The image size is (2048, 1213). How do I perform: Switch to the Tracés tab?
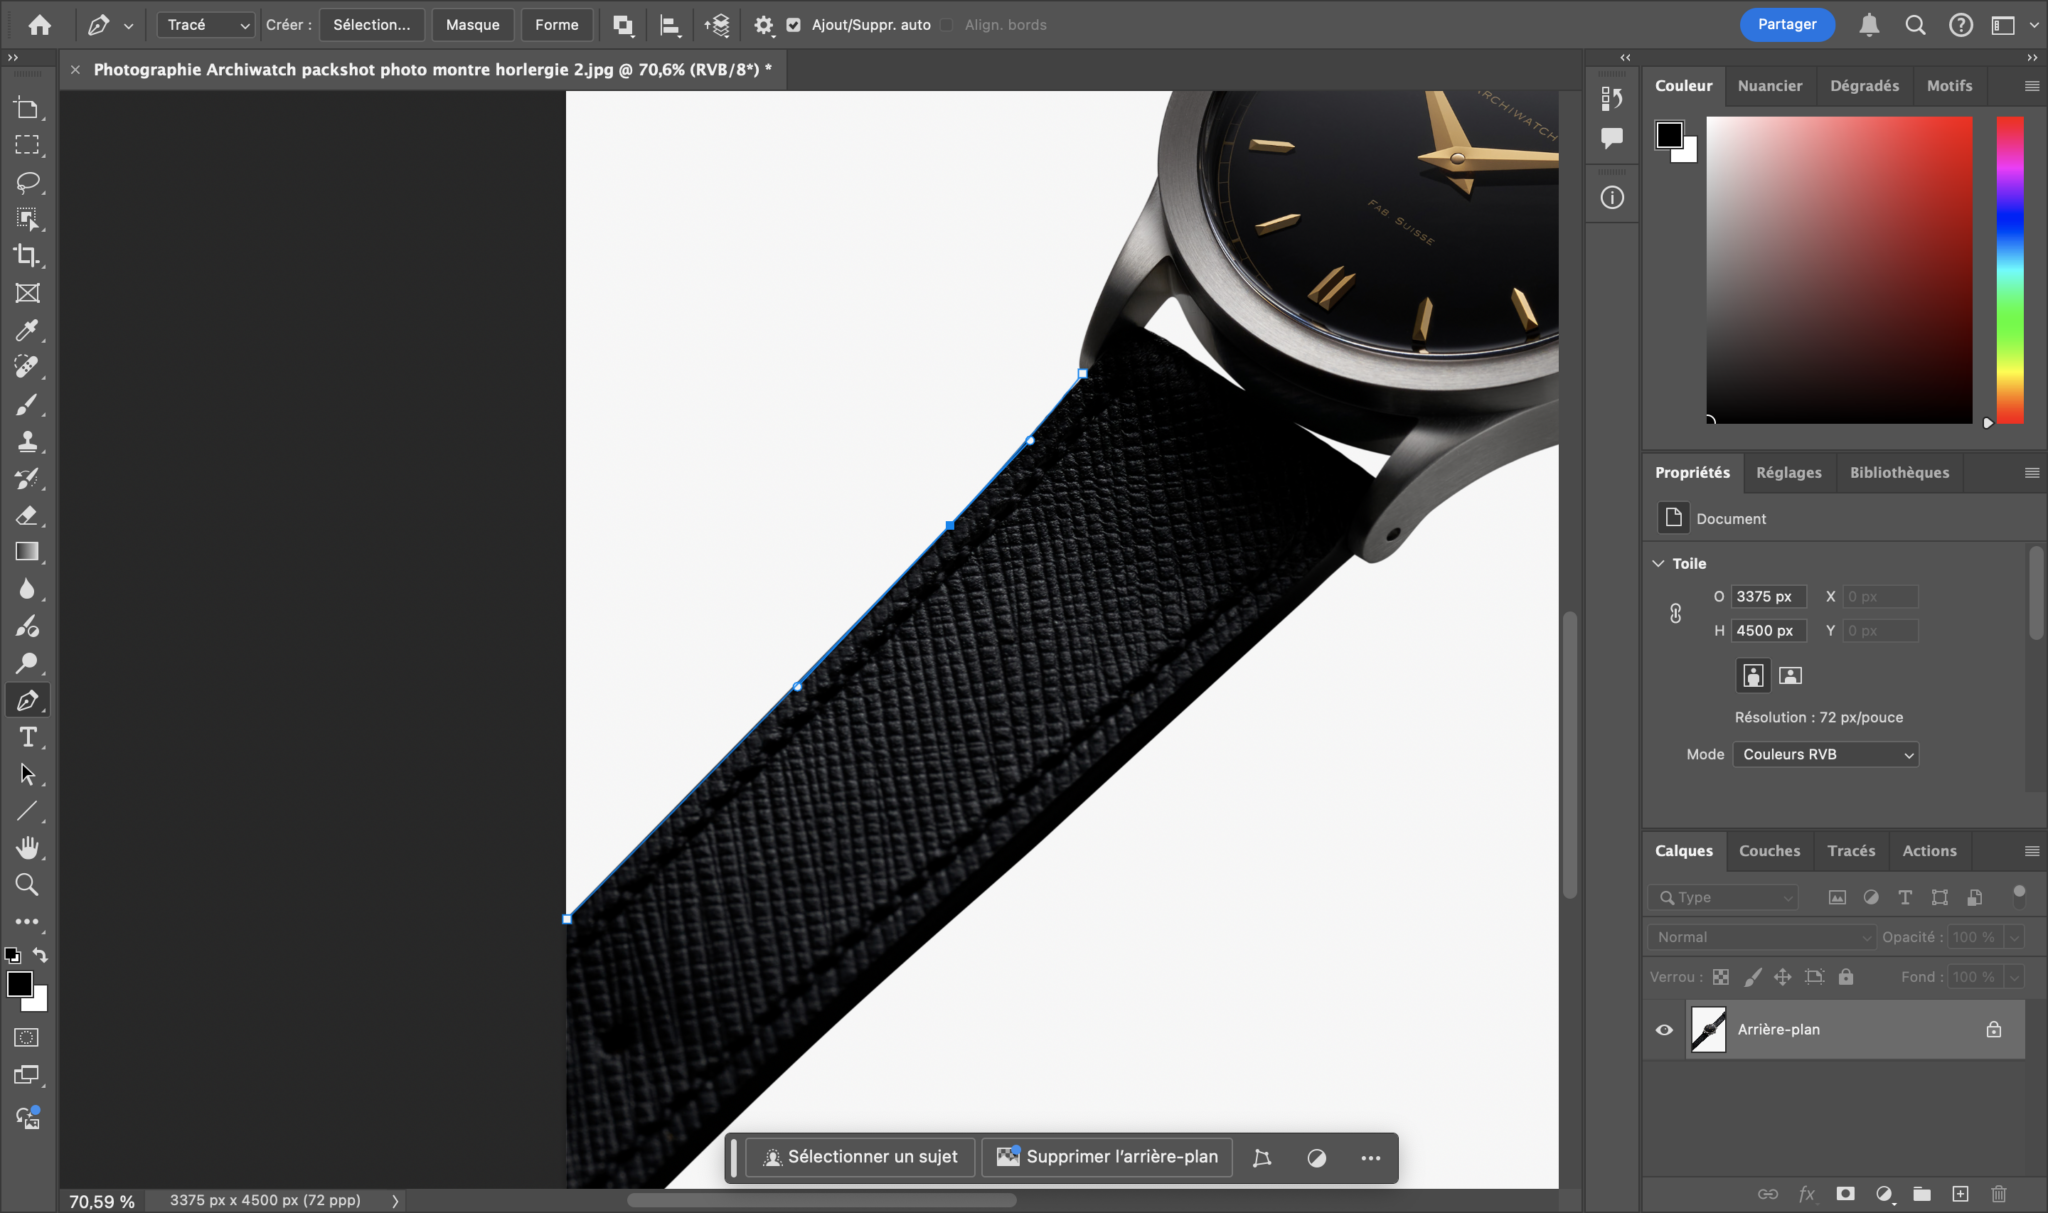point(1851,851)
